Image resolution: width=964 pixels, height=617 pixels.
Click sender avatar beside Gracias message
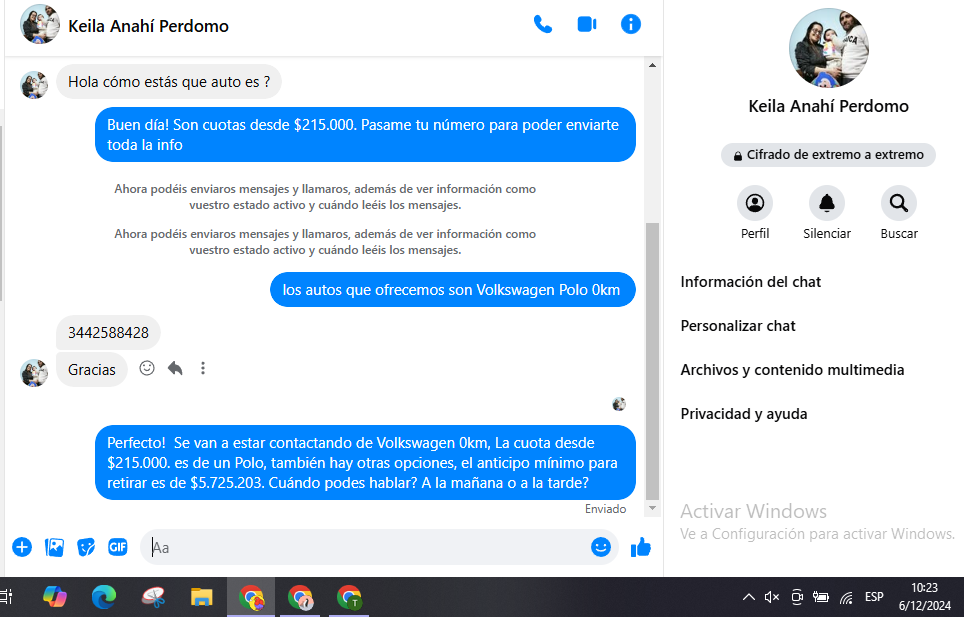click(34, 373)
